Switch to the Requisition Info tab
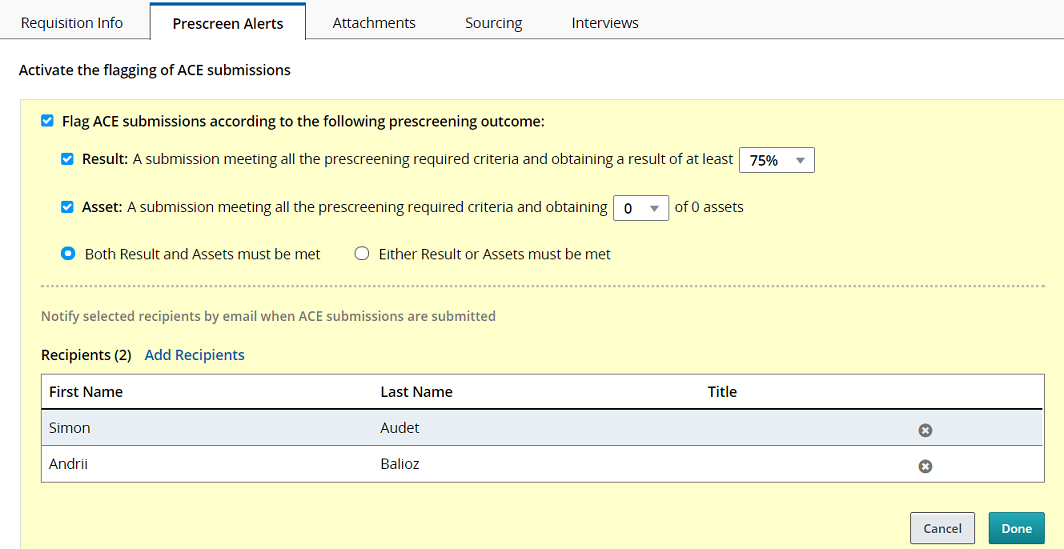The image size is (1064, 549). tap(72, 22)
